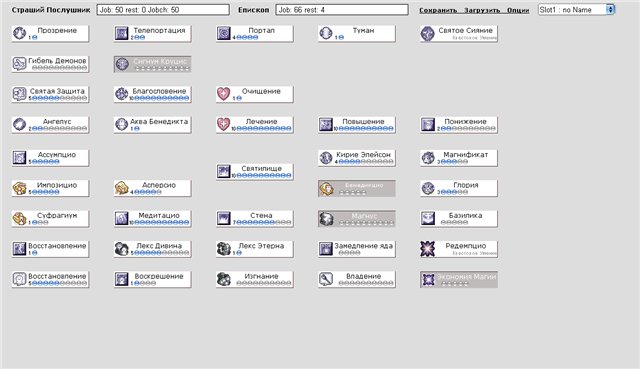Click the Импозицио hand icon
640x369 pixels.
coord(19,188)
